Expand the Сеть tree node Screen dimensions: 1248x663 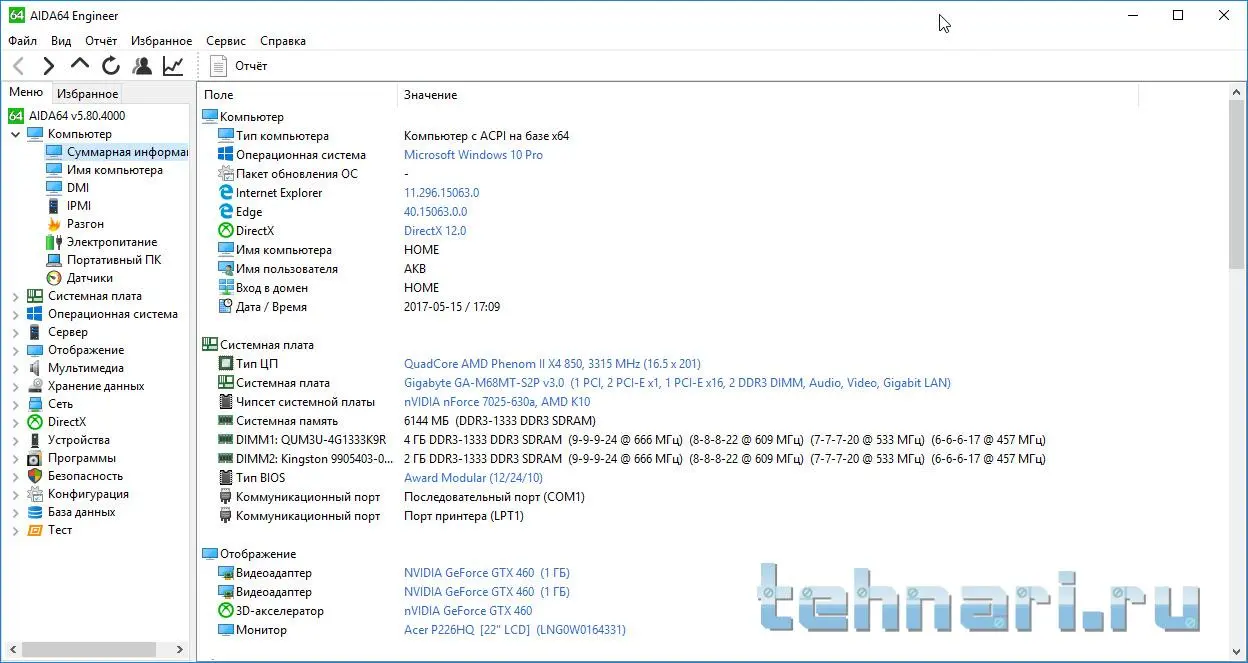pos(16,404)
